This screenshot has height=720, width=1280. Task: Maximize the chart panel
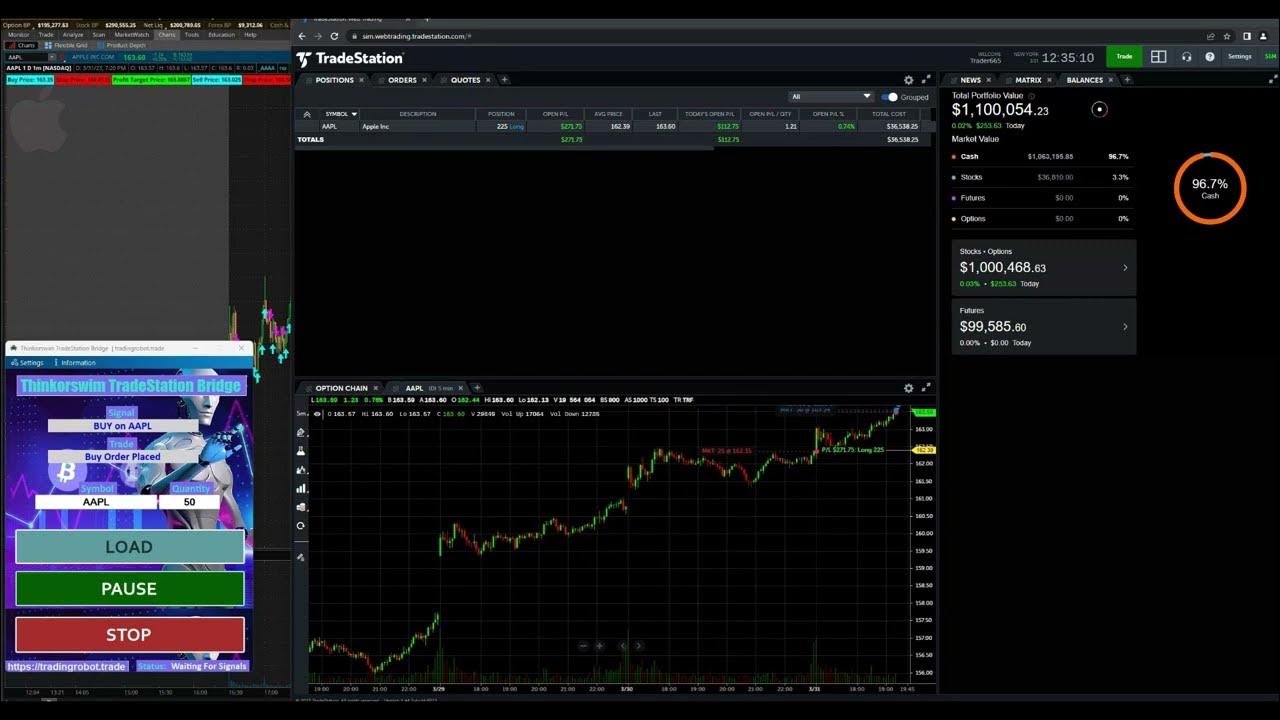point(926,388)
